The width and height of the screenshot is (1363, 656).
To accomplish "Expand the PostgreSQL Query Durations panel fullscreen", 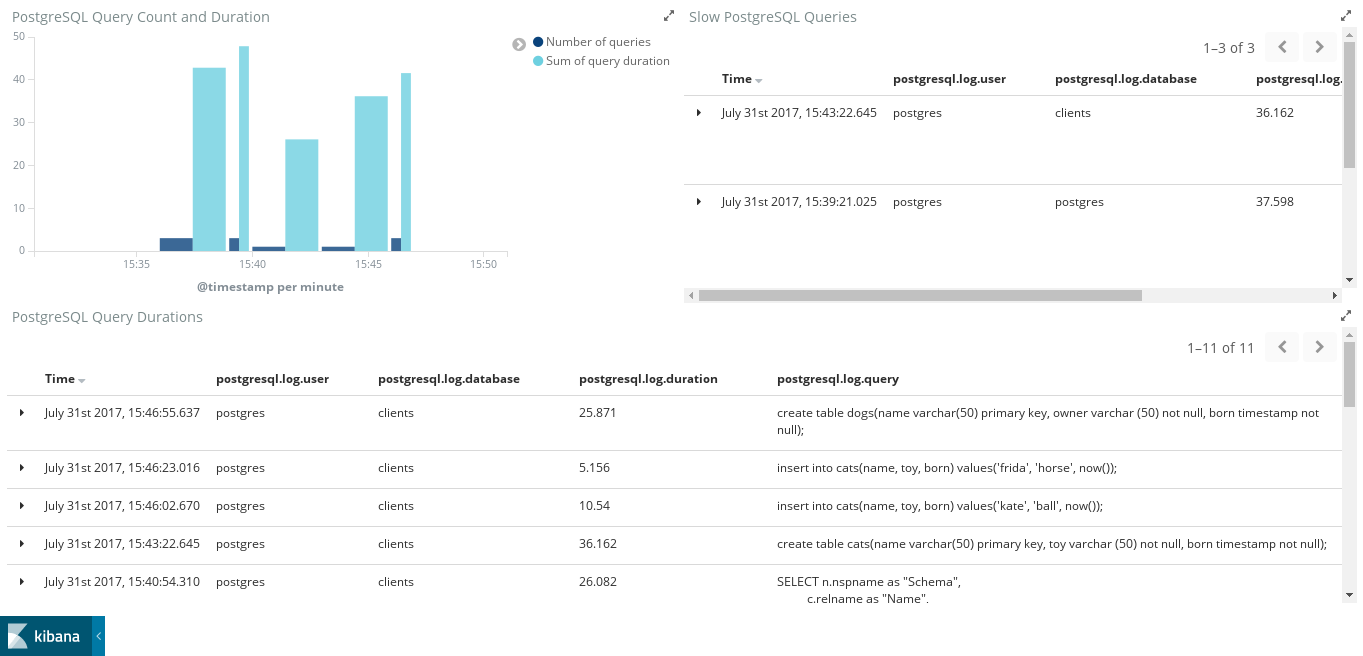I will click(x=1346, y=314).
